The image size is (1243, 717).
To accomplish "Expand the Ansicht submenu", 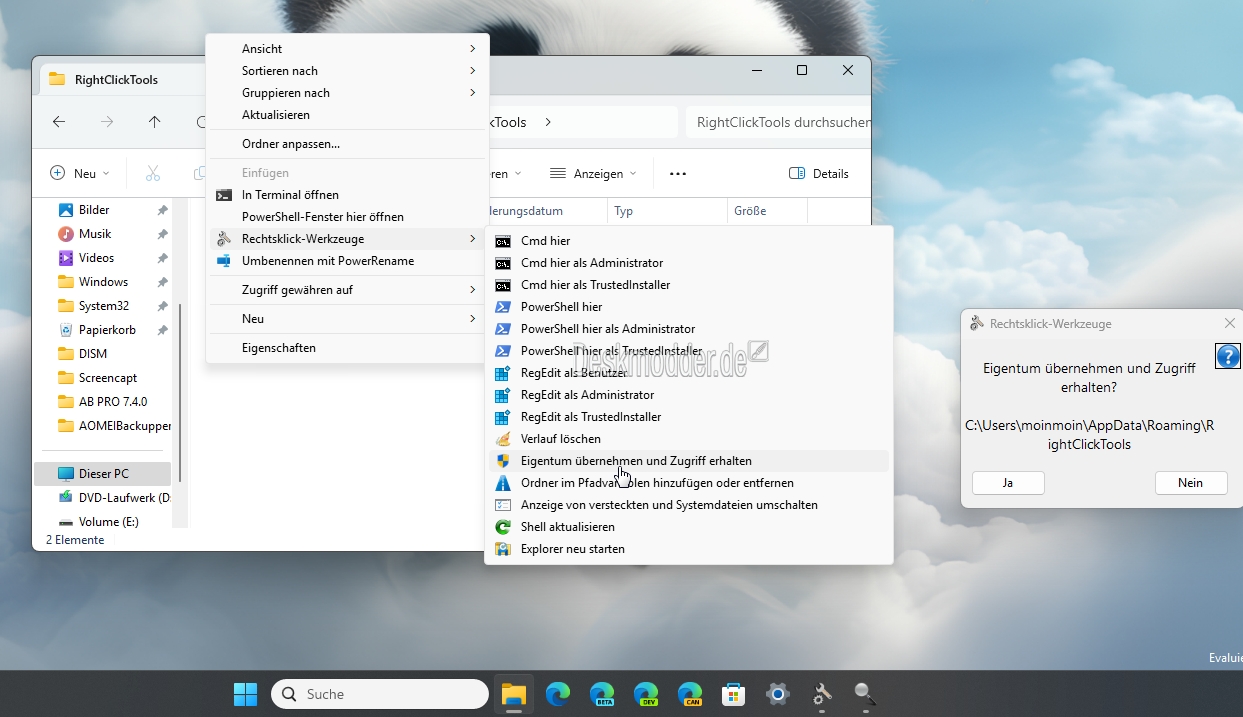I will pos(347,49).
